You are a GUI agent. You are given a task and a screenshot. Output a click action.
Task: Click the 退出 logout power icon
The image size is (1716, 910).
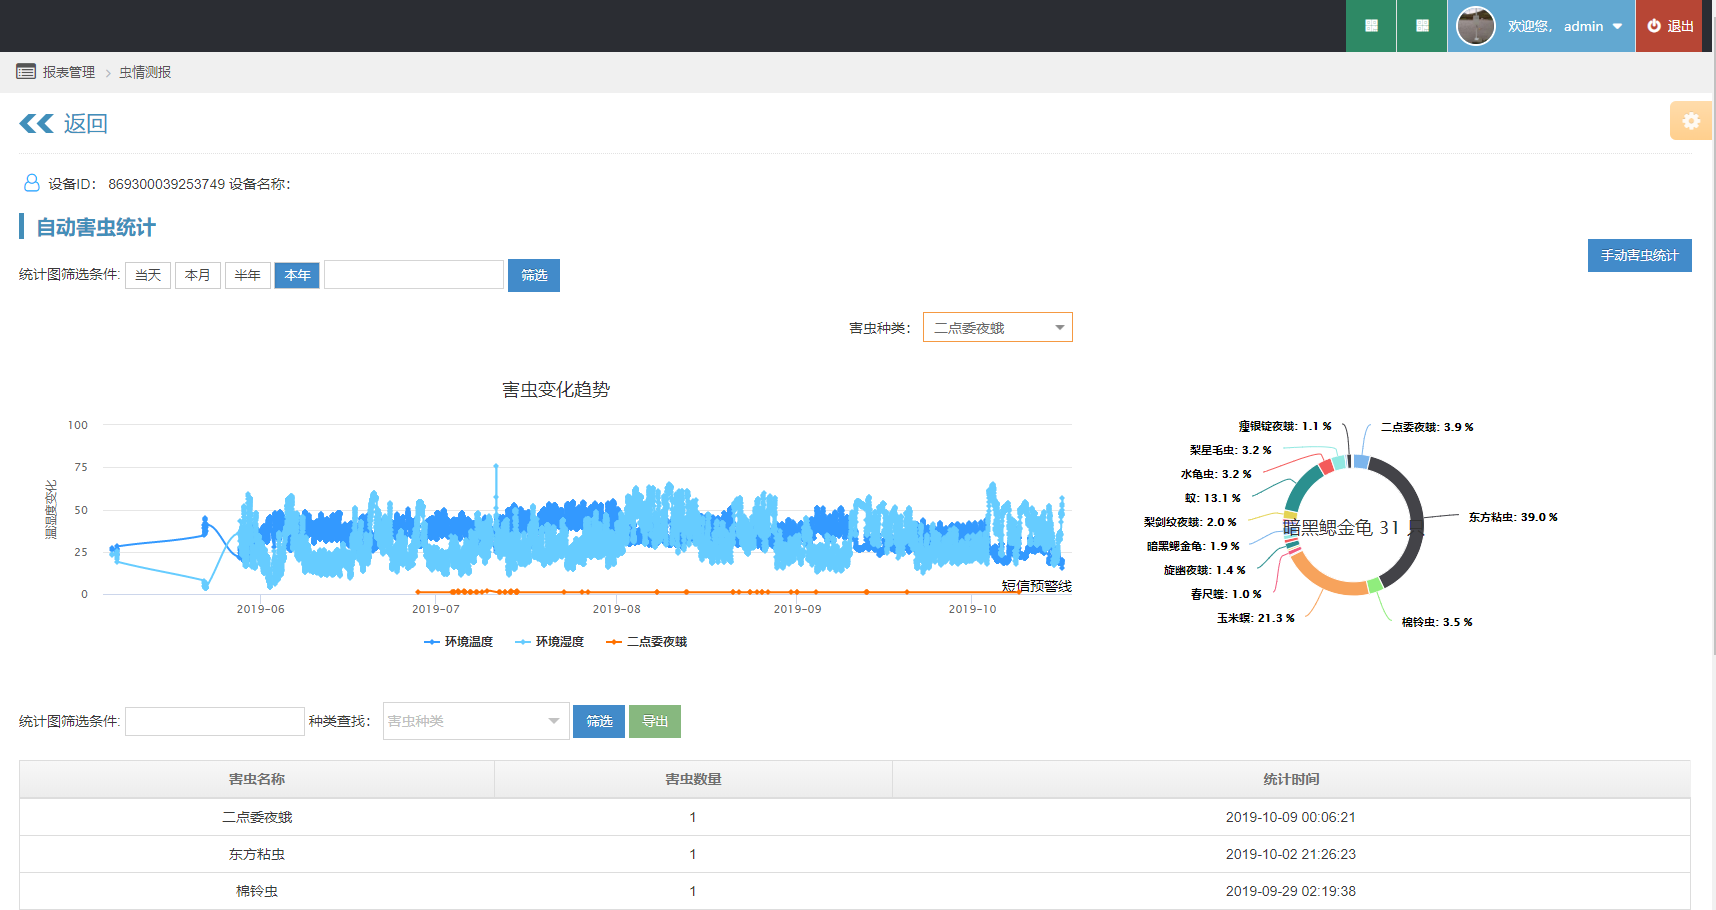point(1654,26)
